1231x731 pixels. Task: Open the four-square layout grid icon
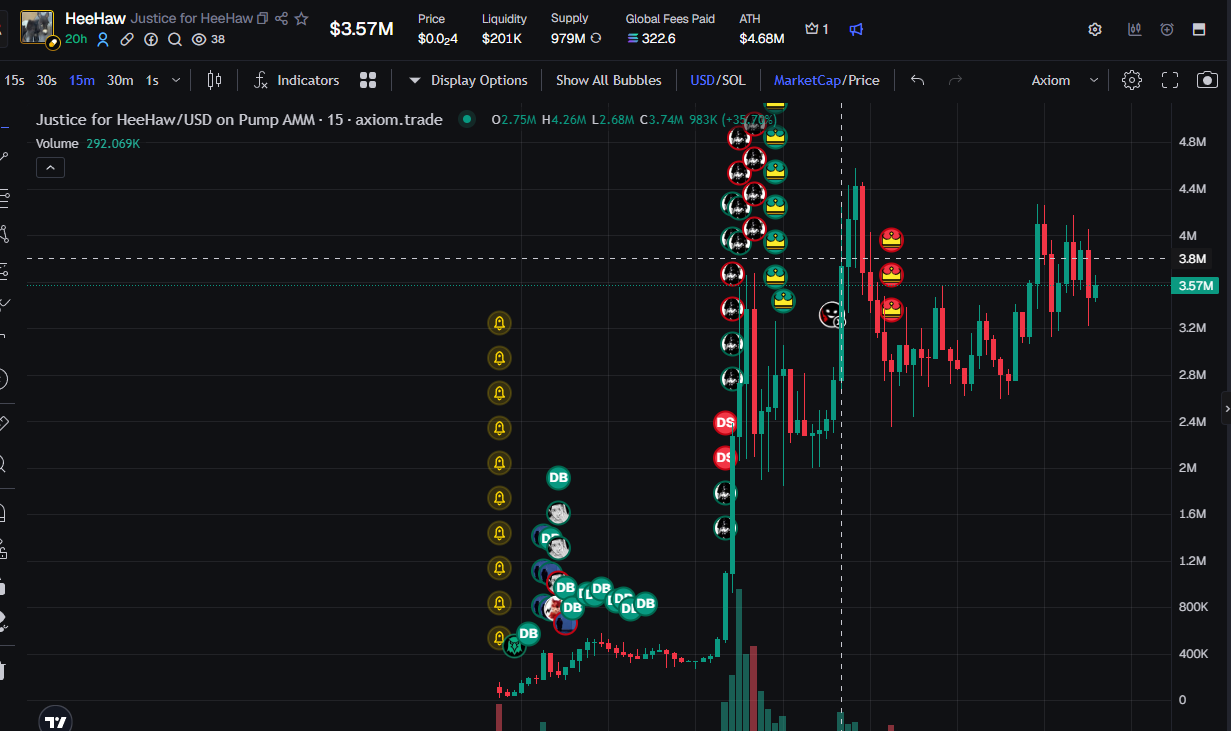coord(368,80)
